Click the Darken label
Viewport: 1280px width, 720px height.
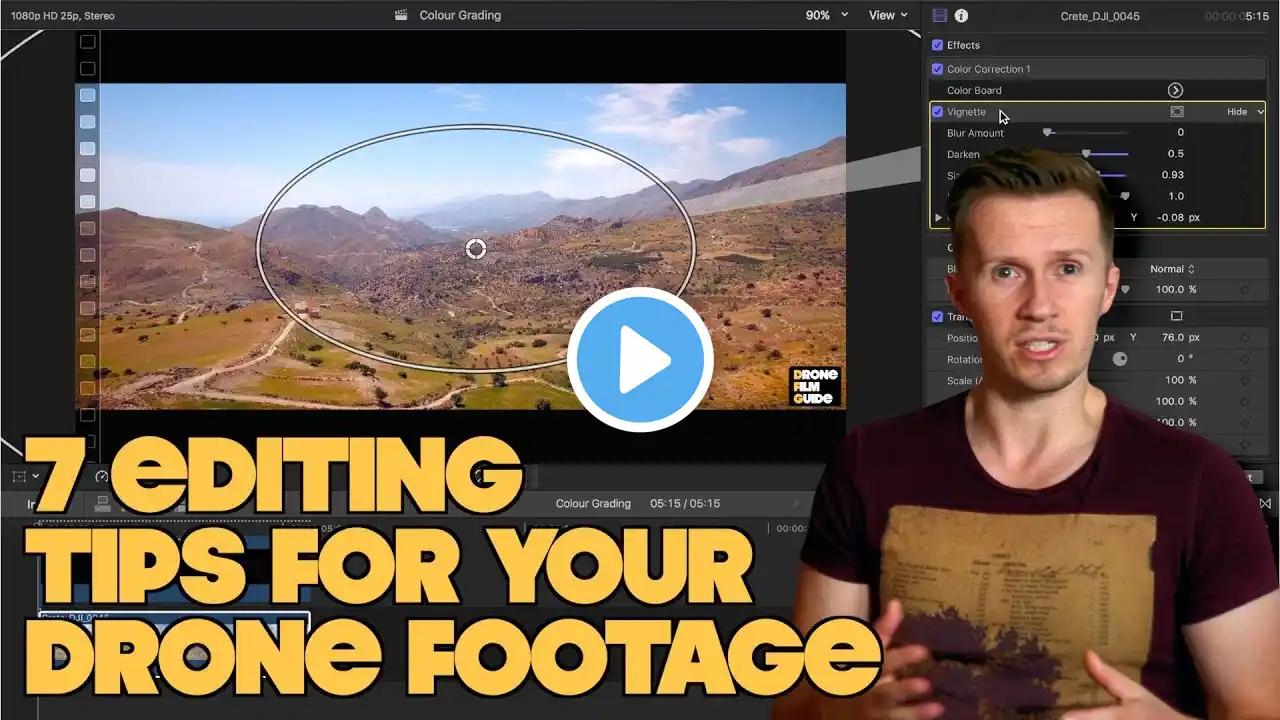coord(963,155)
